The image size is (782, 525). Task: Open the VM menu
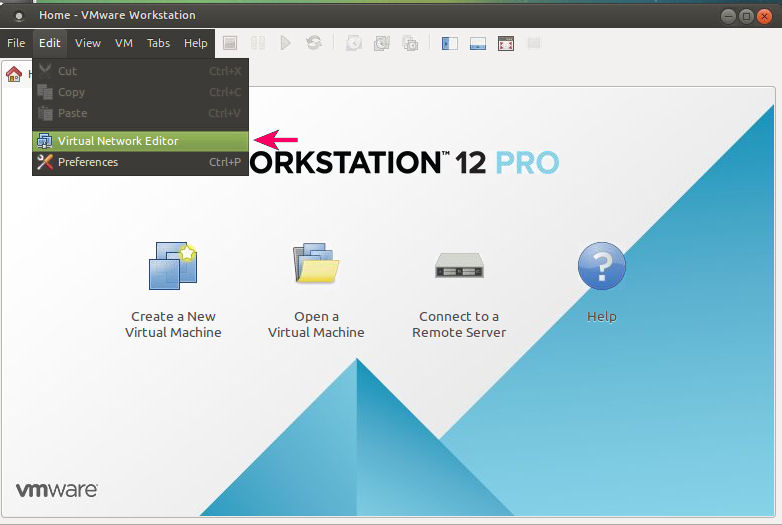(124, 43)
